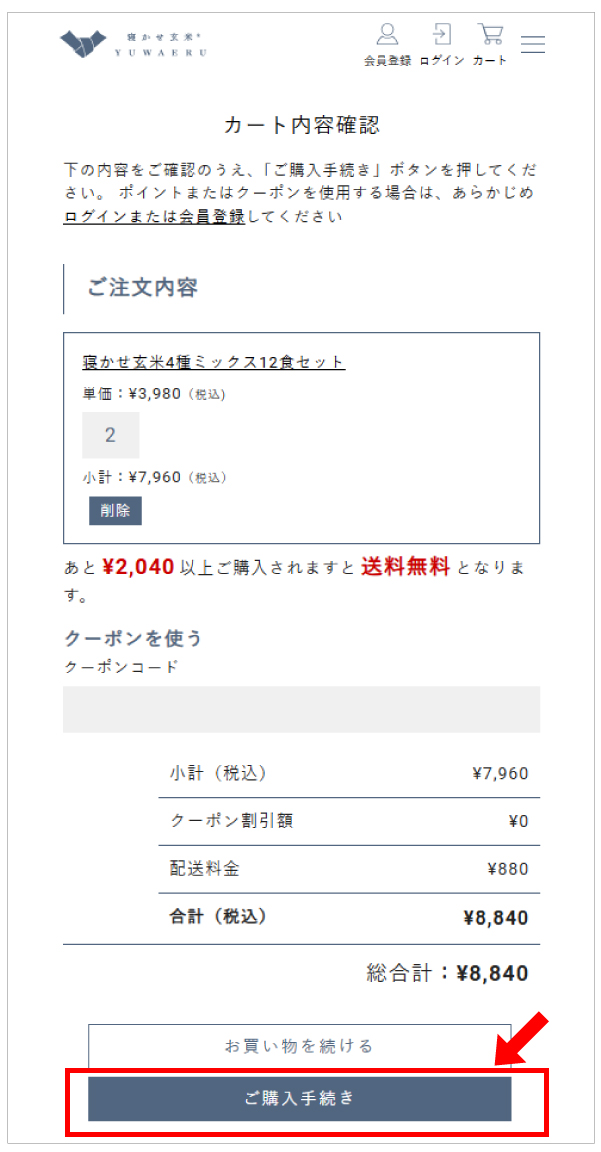Screen dimensions: 601x1152
Task: Click the red ¥2,040 amount
Action: (x=138, y=566)
